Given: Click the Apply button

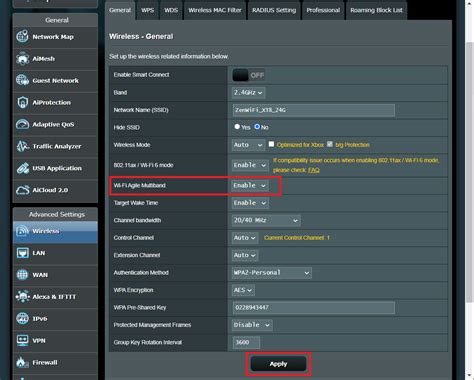Looking at the screenshot, I should pos(278,364).
